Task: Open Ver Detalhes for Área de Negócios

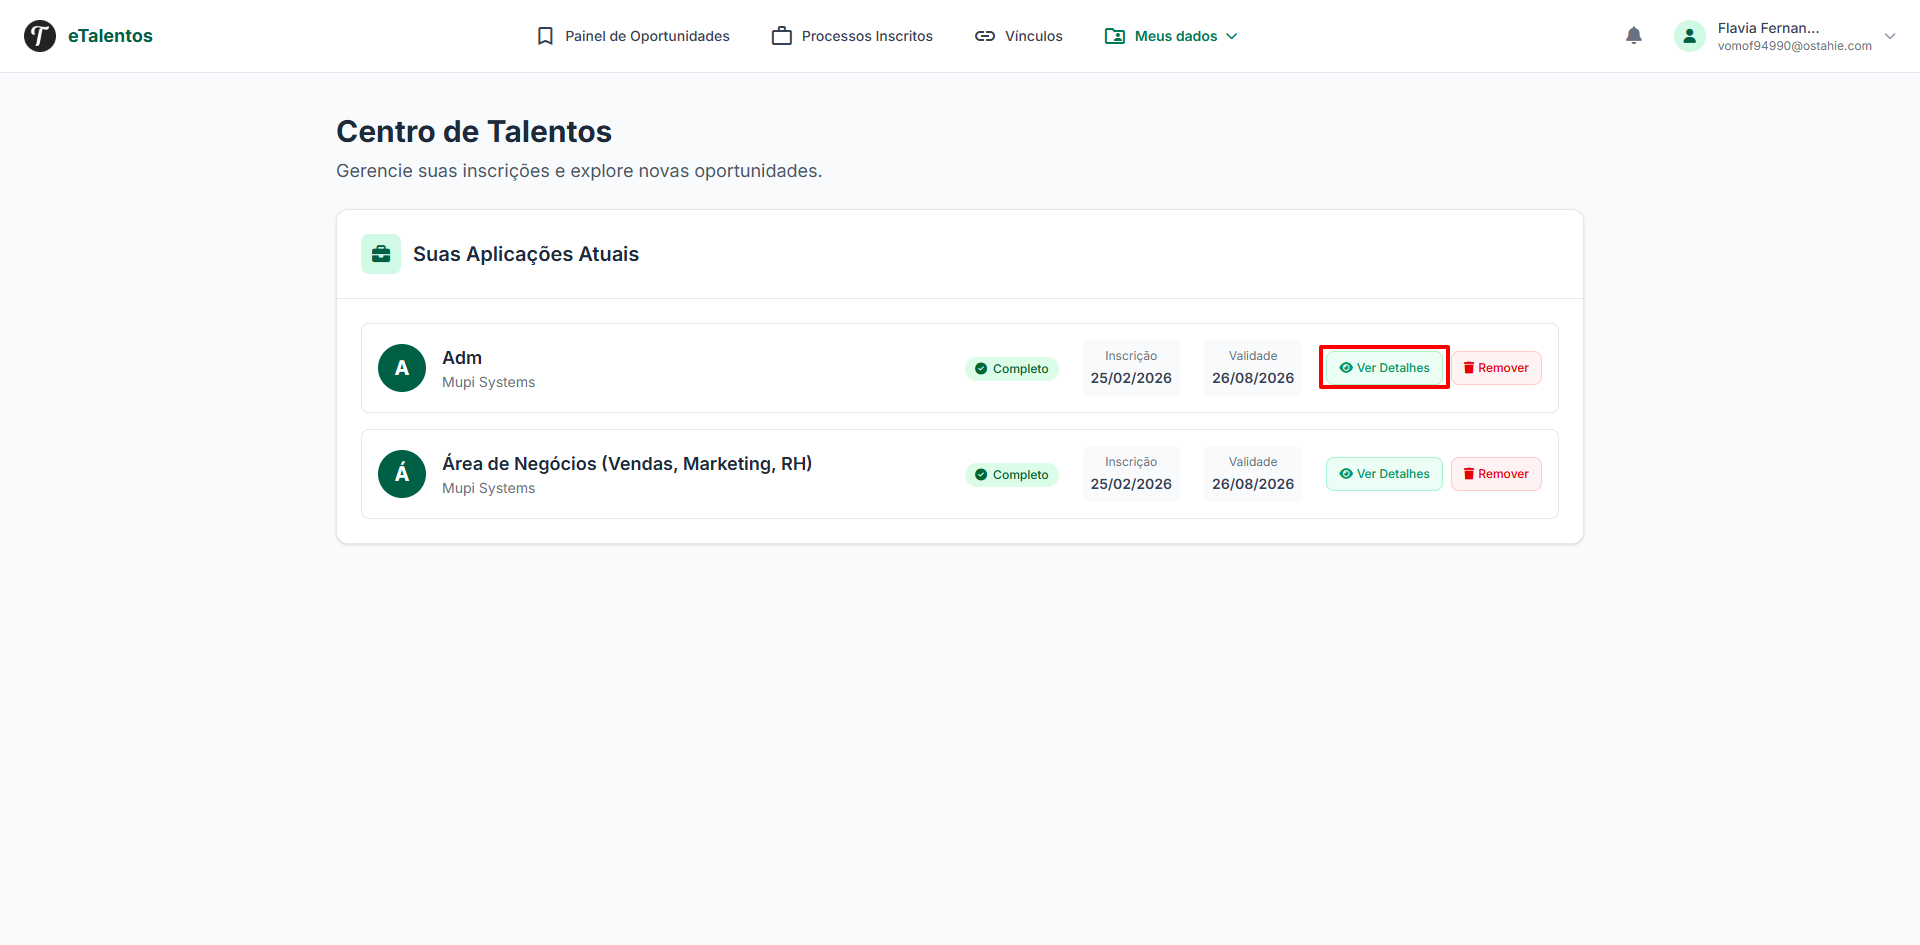Action: (x=1383, y=473)
